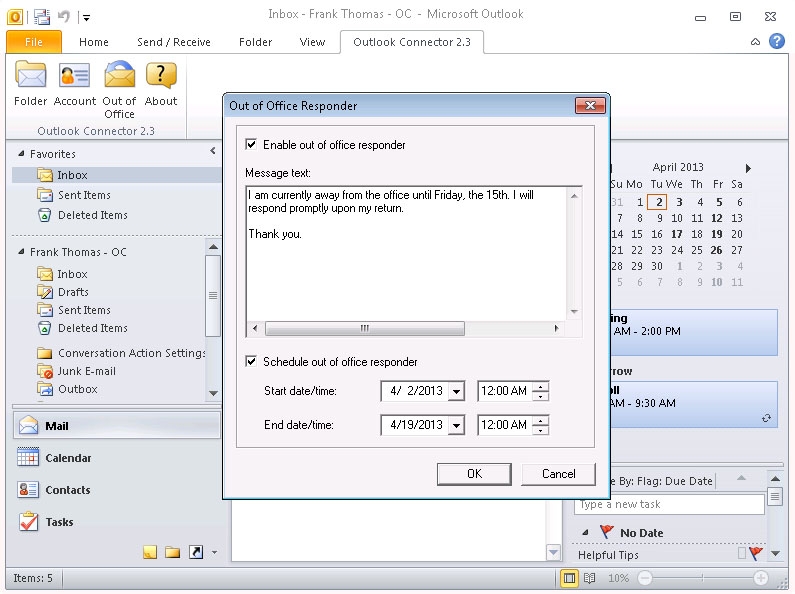
Task: Minimize the navigation pane with arrow
Action: click(213, 151)
